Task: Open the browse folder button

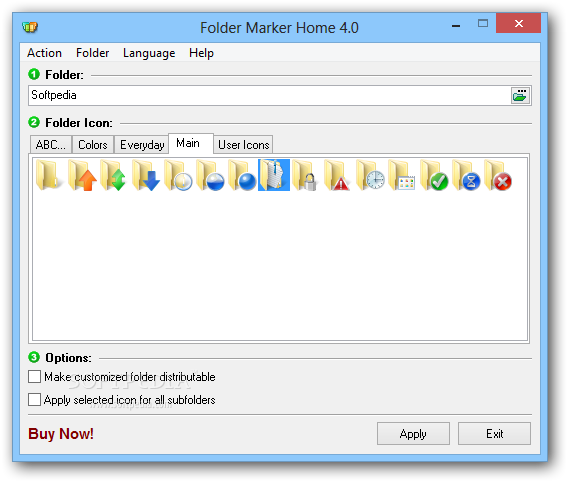Action: point(521,96)
